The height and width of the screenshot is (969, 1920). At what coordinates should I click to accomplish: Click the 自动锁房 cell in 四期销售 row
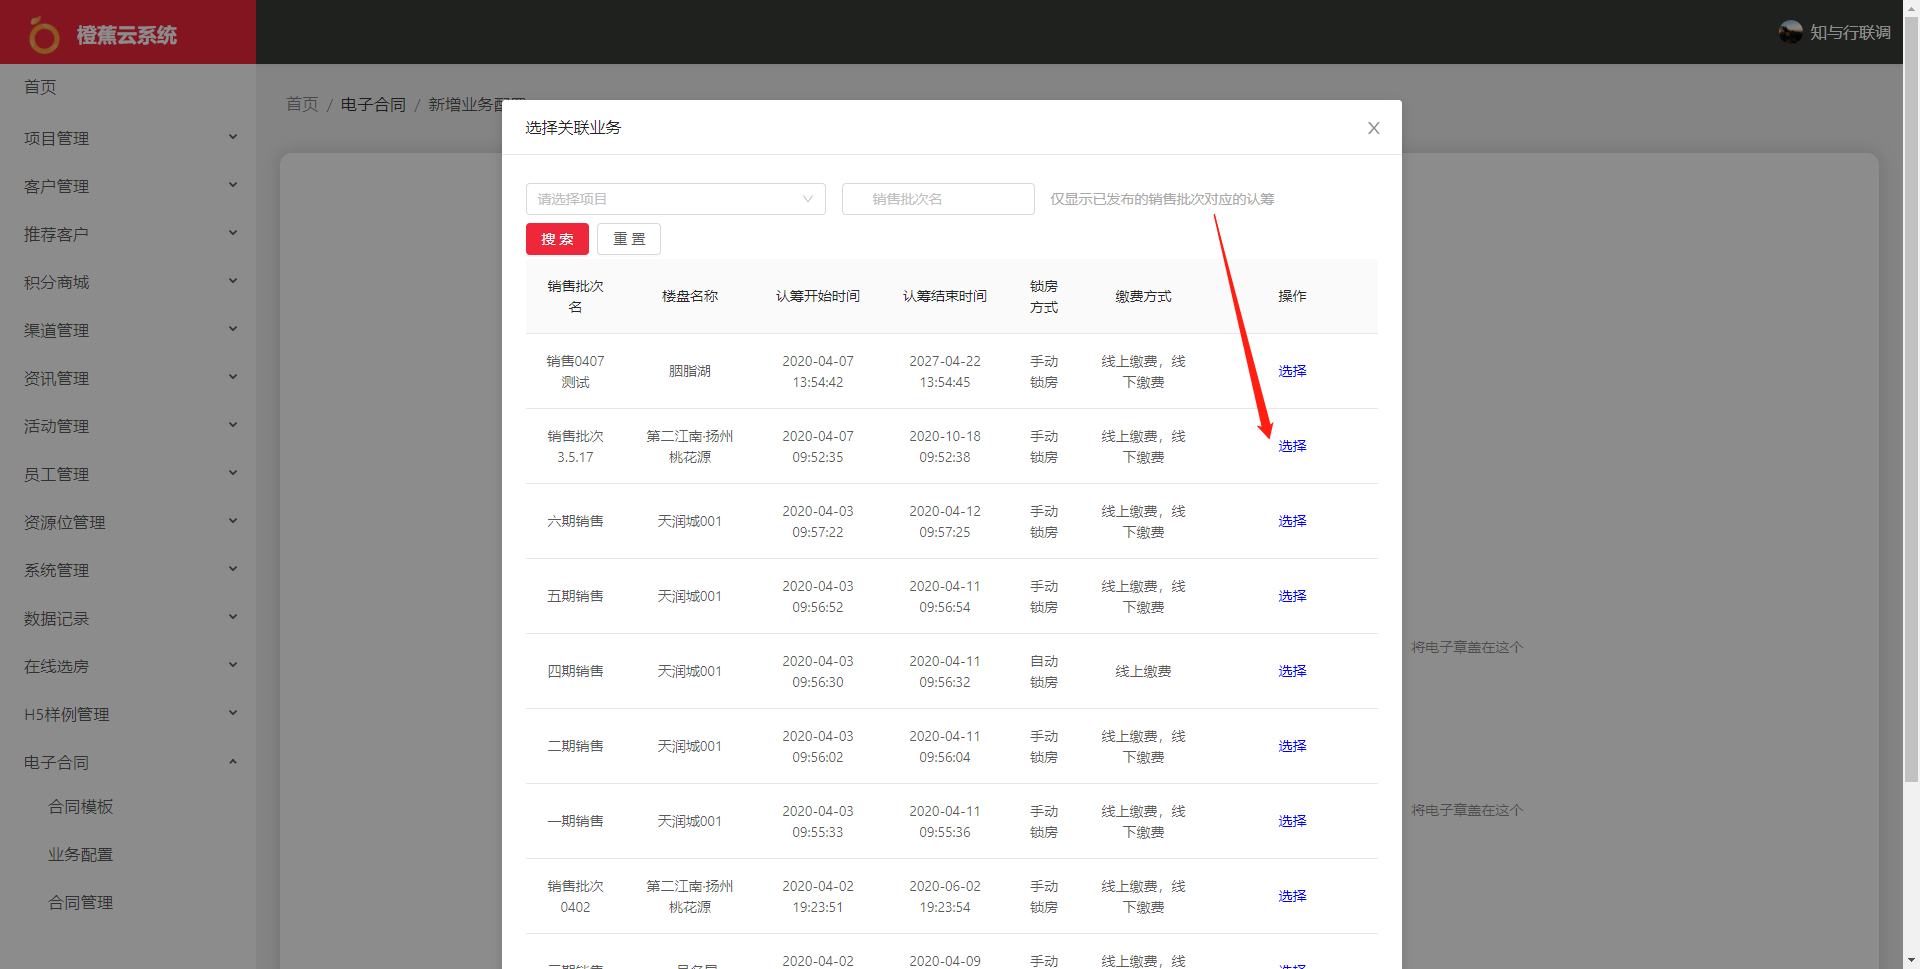(1044, 671)
